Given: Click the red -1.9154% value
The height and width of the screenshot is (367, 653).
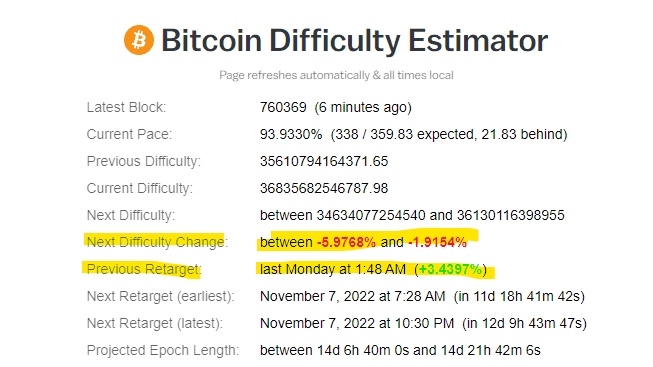Looking at the screenshot, I should pos(438,242).
